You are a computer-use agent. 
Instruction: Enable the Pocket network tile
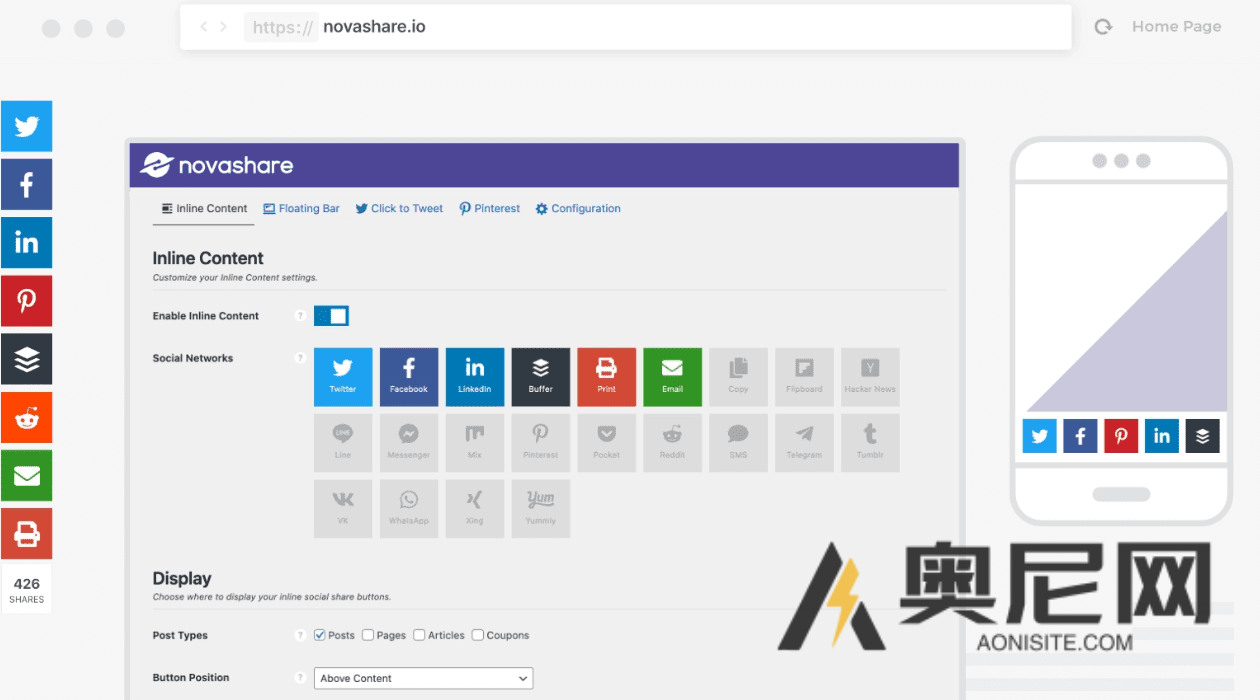click(x=607, y=443)
